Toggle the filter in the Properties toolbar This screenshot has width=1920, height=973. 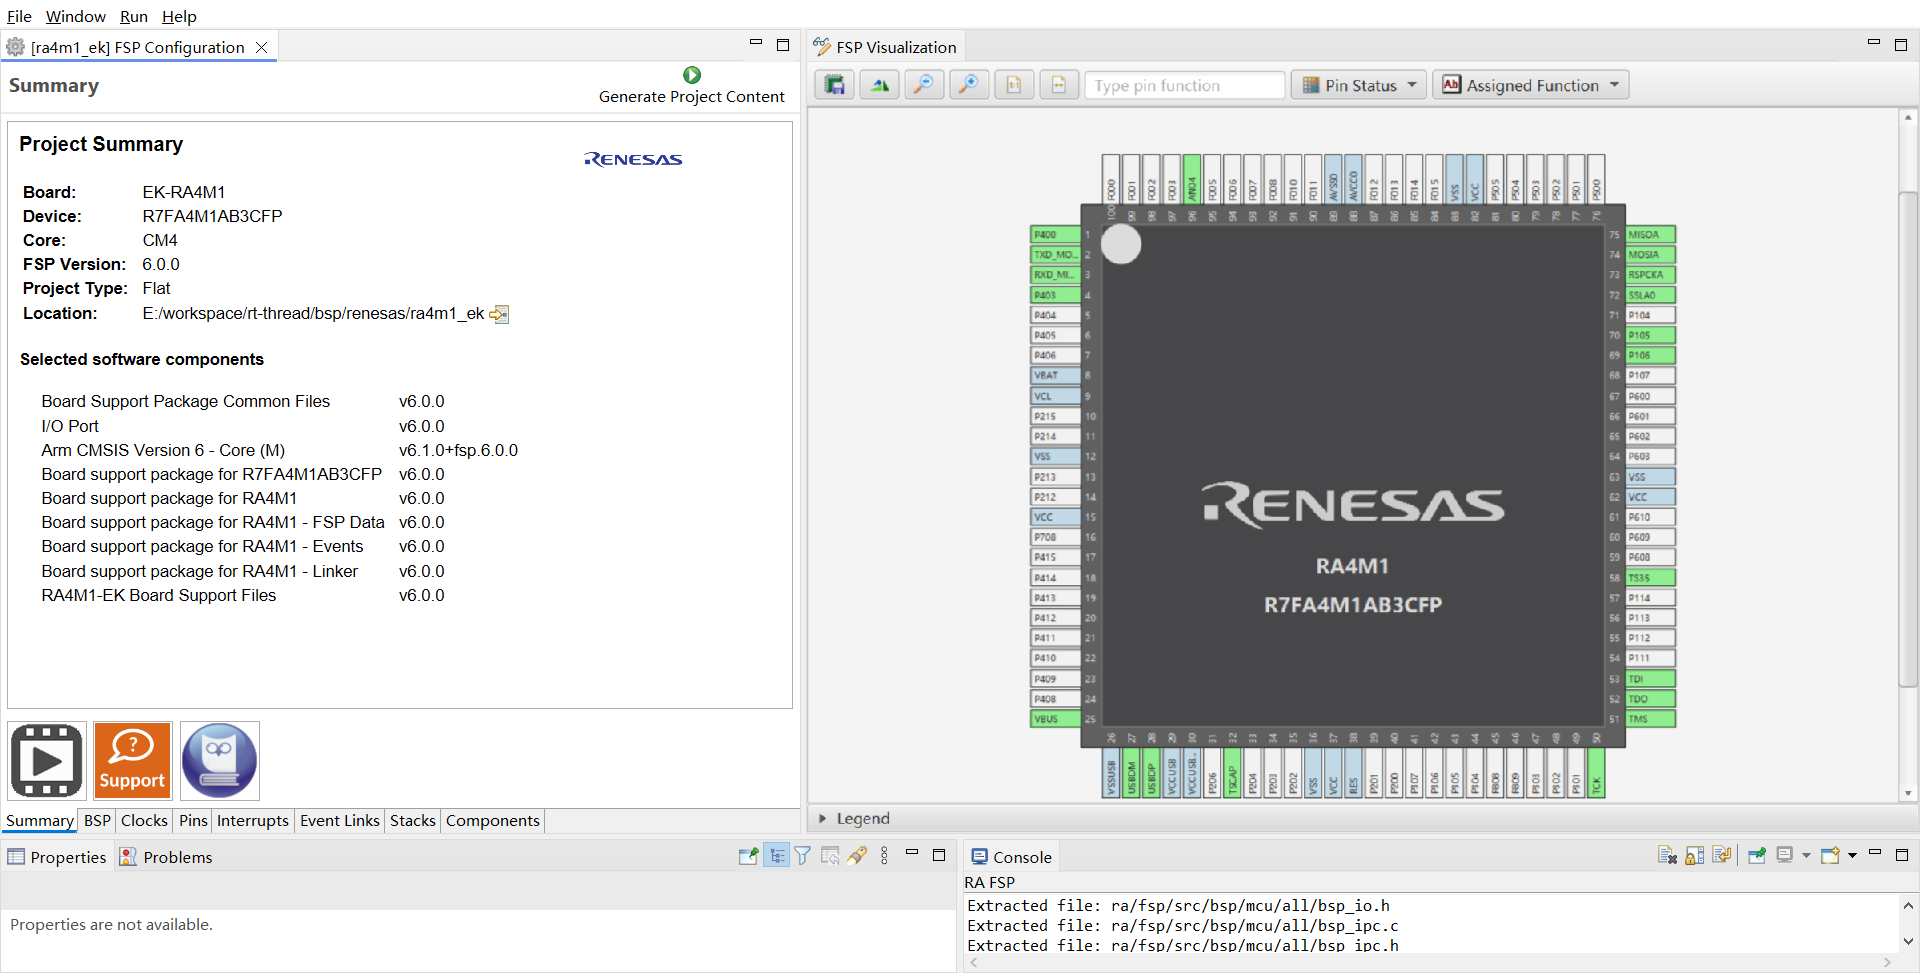point(803,856)
